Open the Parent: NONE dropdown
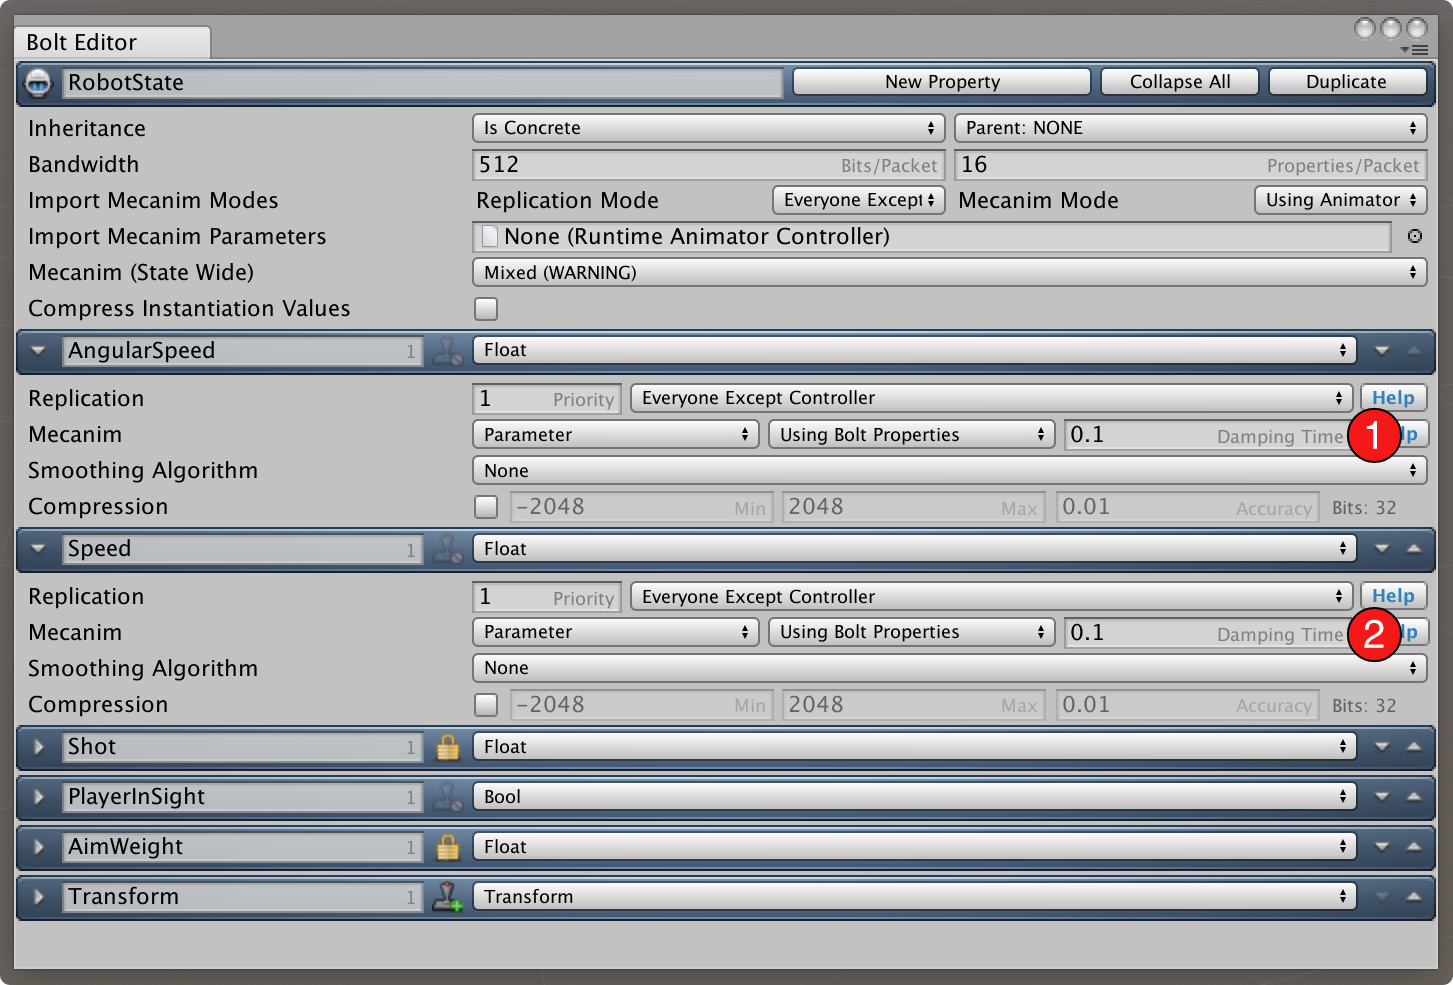Screen dimensions: 1453x985 pos(1190,128)
